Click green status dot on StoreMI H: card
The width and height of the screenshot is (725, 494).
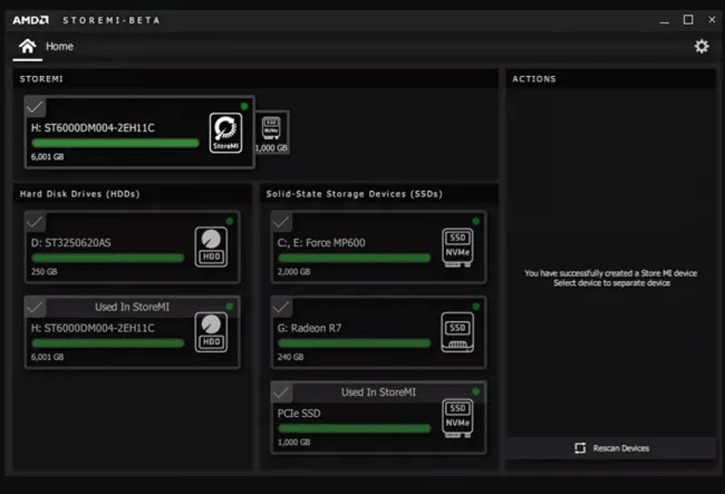pyautogui.click(x=245, y=106)
